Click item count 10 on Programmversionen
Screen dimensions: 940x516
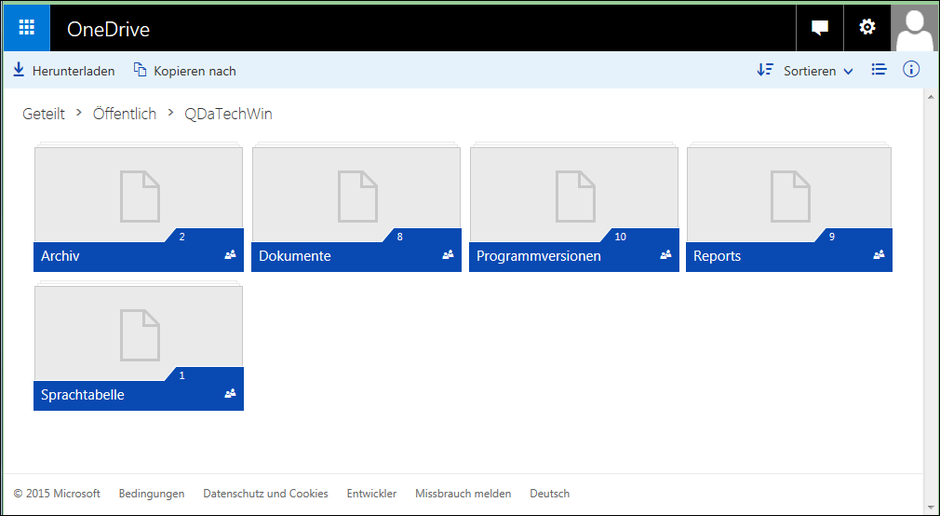click(620, 237)
